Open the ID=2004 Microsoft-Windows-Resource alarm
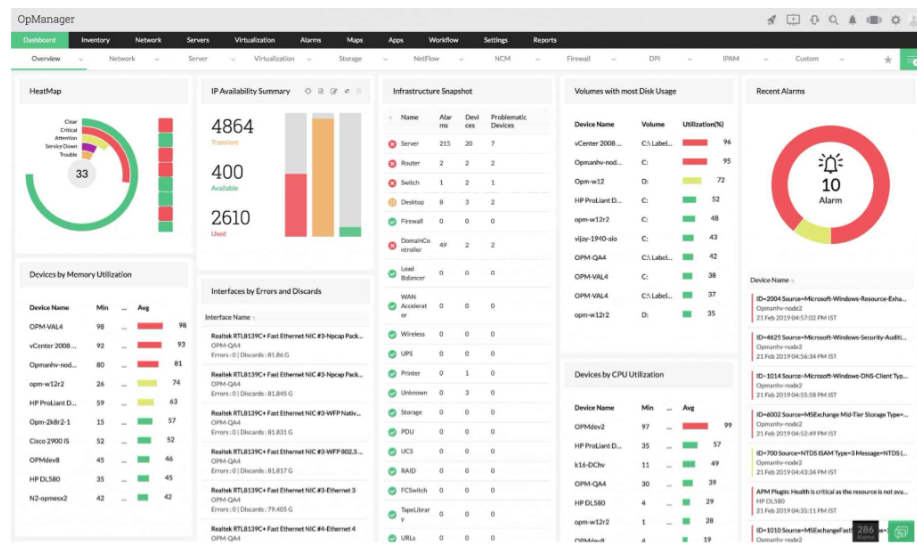917x545 pixels. pos(830,299)
